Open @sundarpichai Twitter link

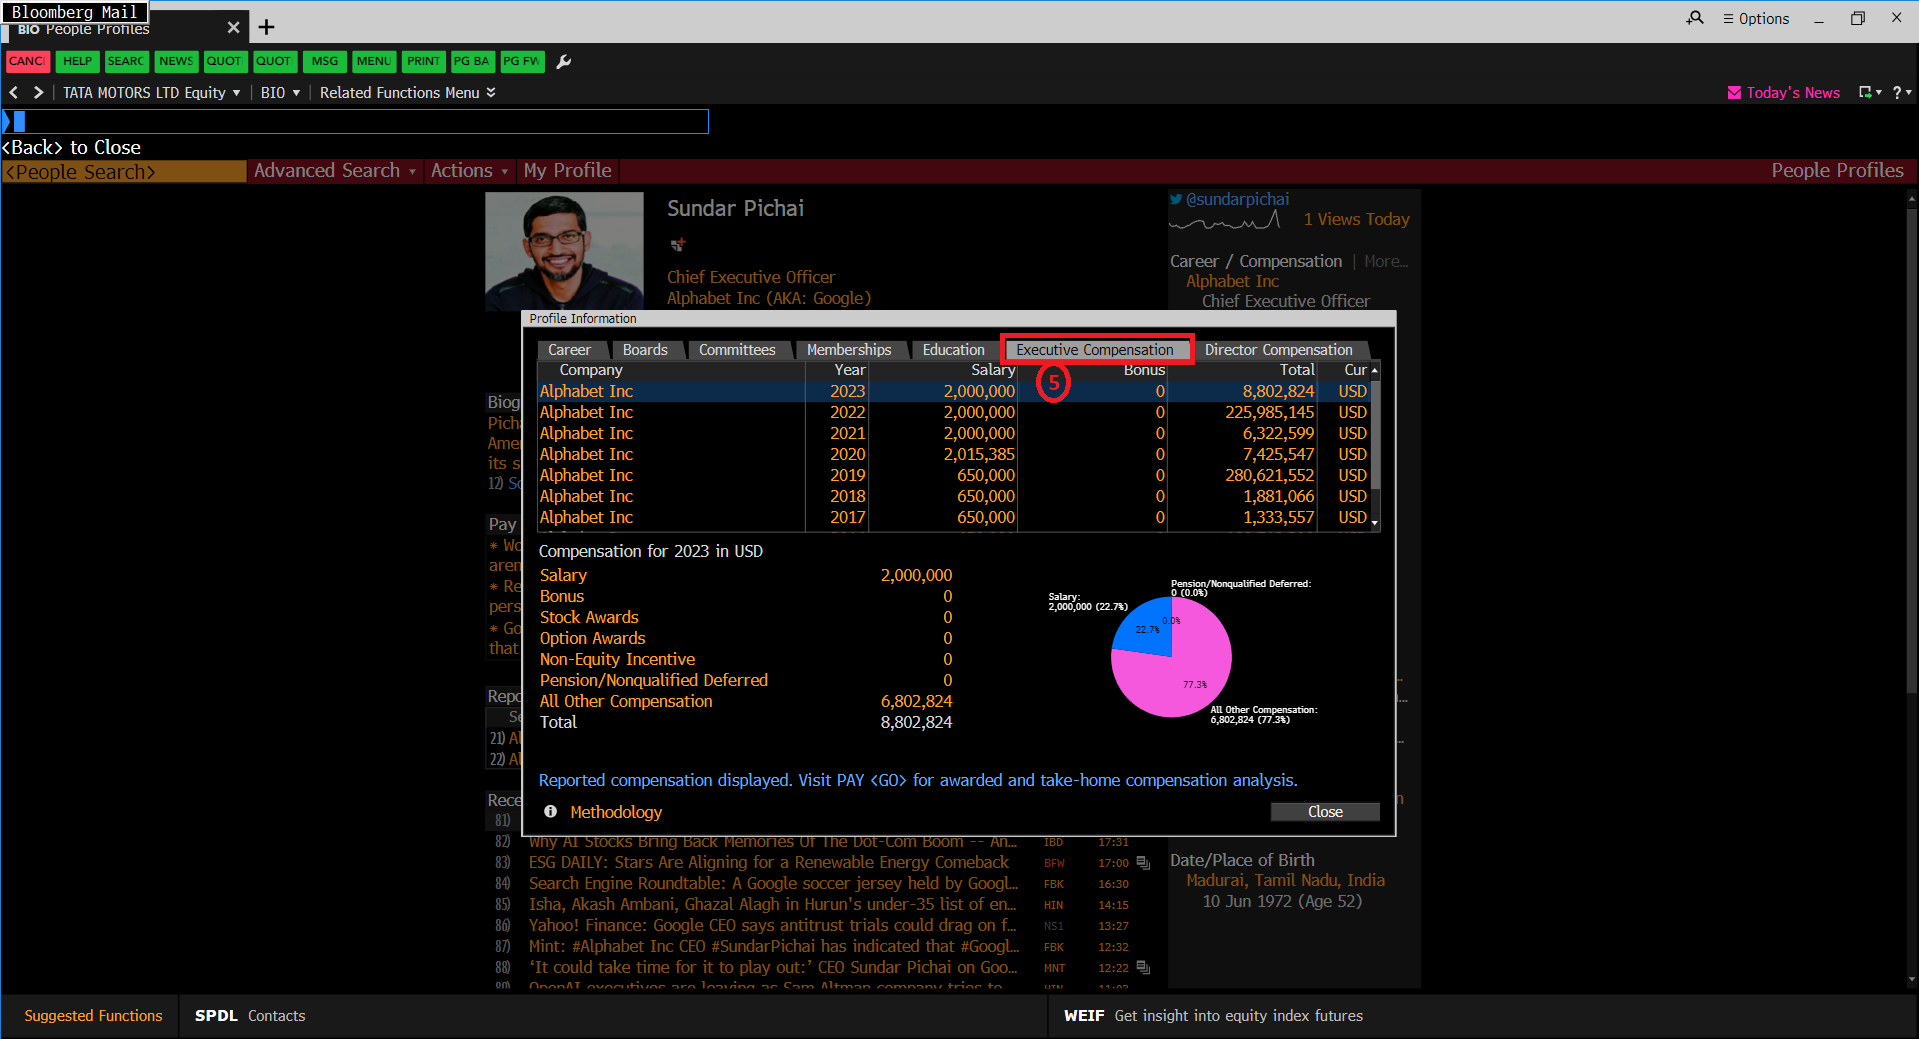[1237, 199]
